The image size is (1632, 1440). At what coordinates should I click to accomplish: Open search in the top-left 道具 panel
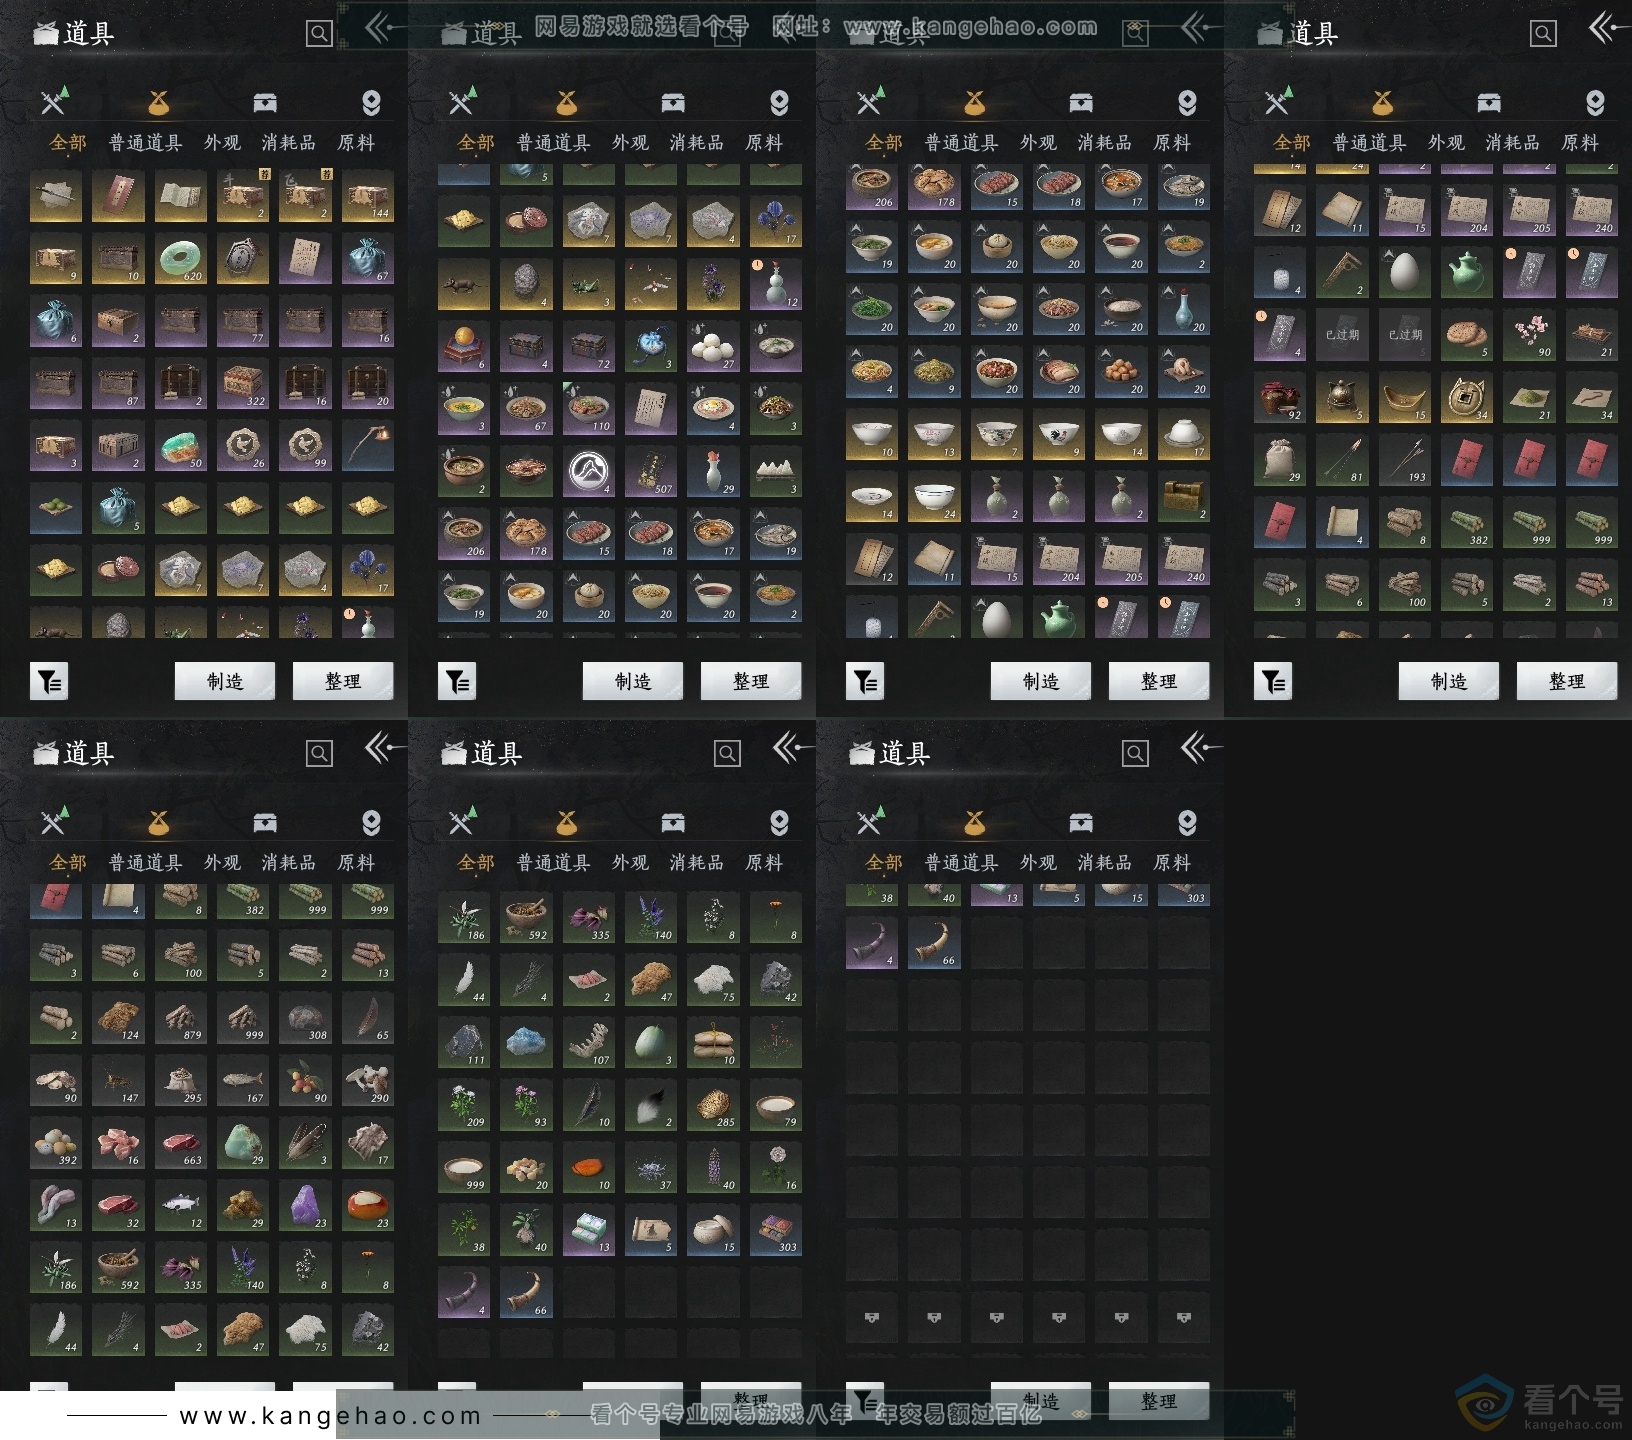point(319,34)
